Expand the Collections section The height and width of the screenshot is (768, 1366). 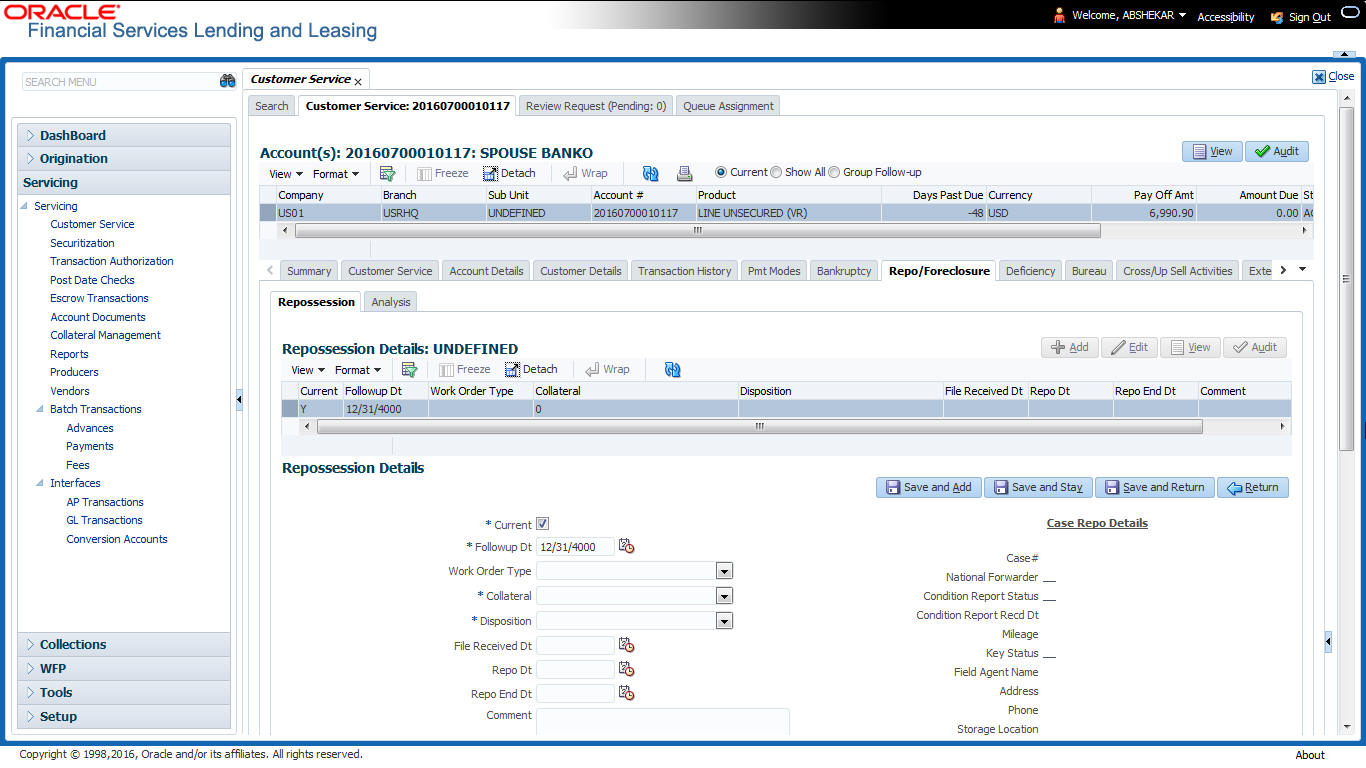click(31, 644)
